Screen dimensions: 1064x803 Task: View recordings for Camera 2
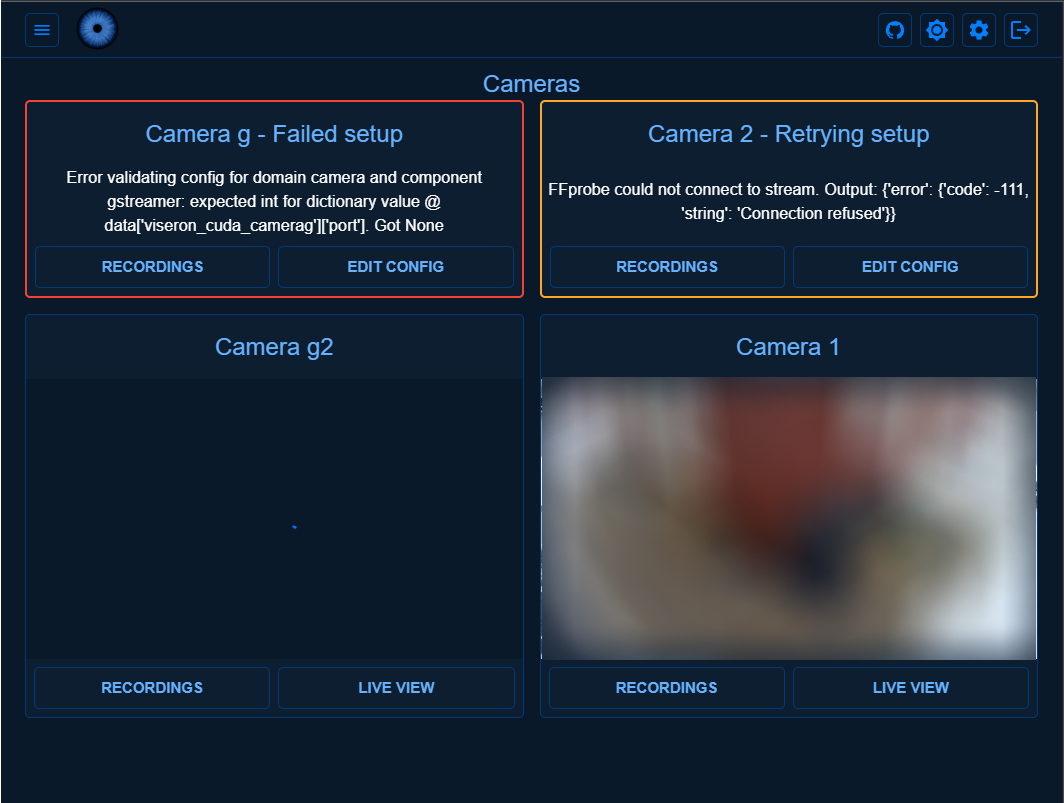(x=666, y=267)
